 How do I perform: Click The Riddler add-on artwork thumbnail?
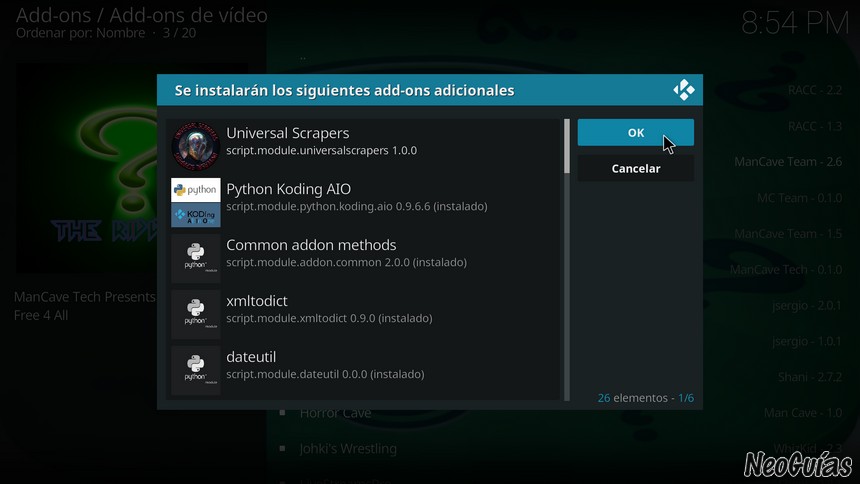(x=87, y=167)
